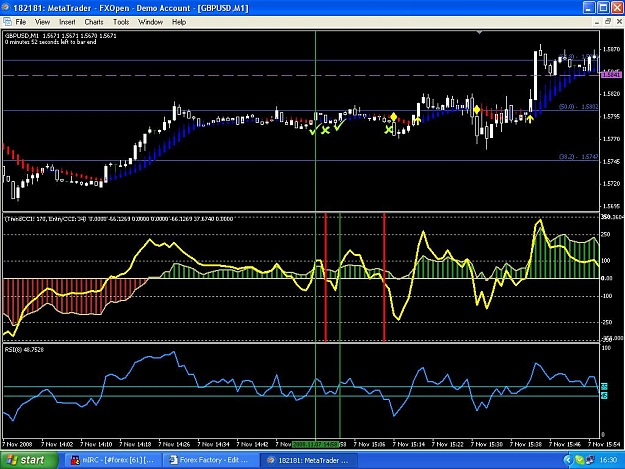
Task: Click the green Skype tray icon
Action: click(580, 460)
